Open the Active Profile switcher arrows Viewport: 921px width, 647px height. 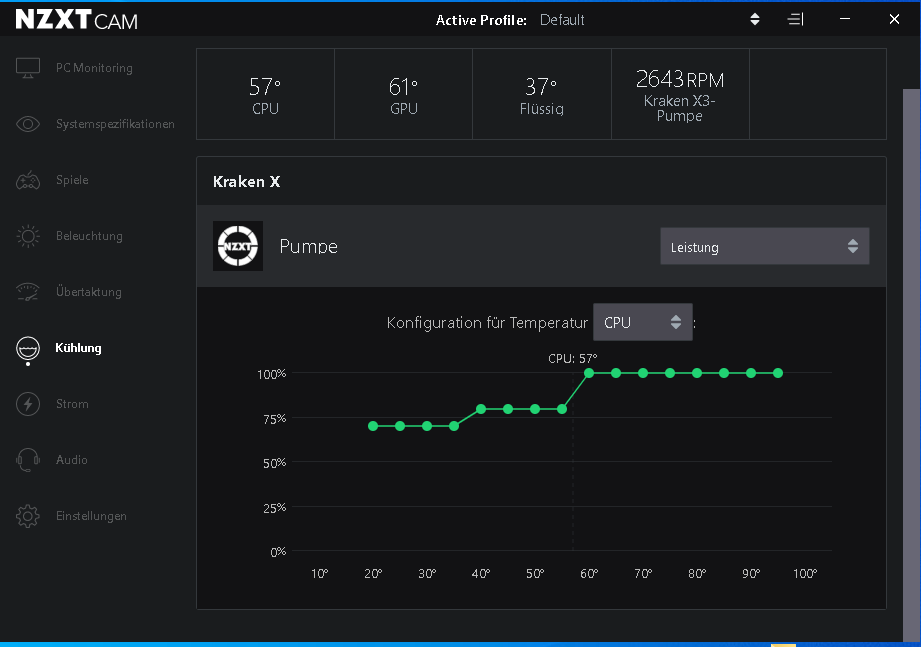point(755,19)
